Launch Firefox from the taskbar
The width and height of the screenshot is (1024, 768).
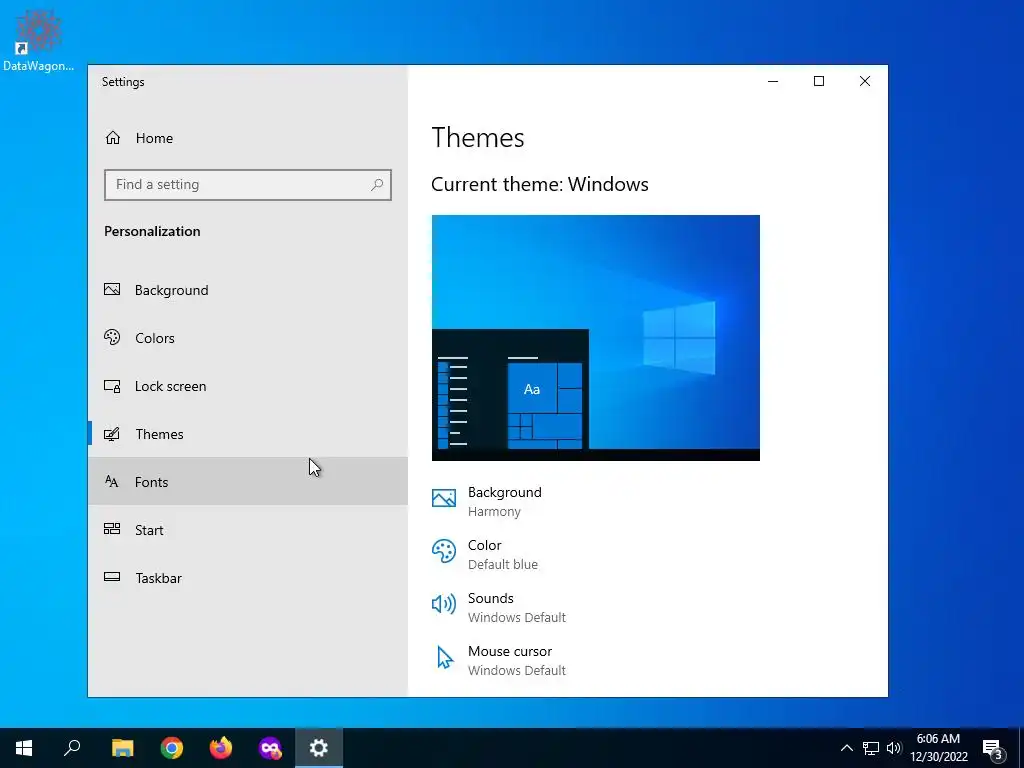pyautogui.click(x=221, y=748)
